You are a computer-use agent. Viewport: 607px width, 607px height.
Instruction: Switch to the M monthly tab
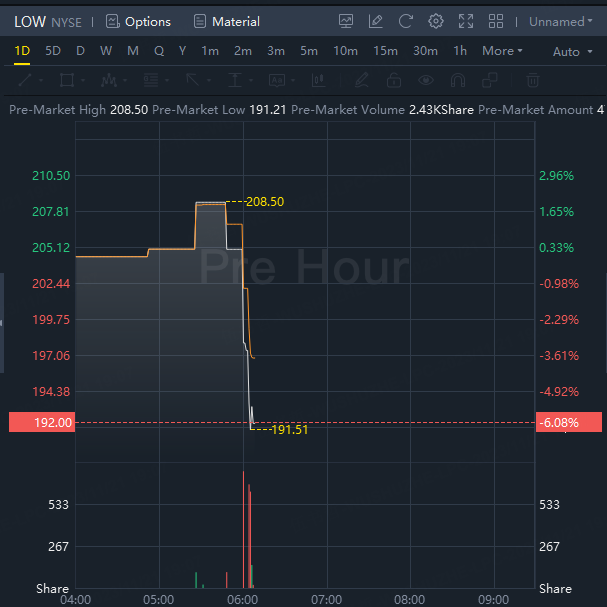coord(133,51)
